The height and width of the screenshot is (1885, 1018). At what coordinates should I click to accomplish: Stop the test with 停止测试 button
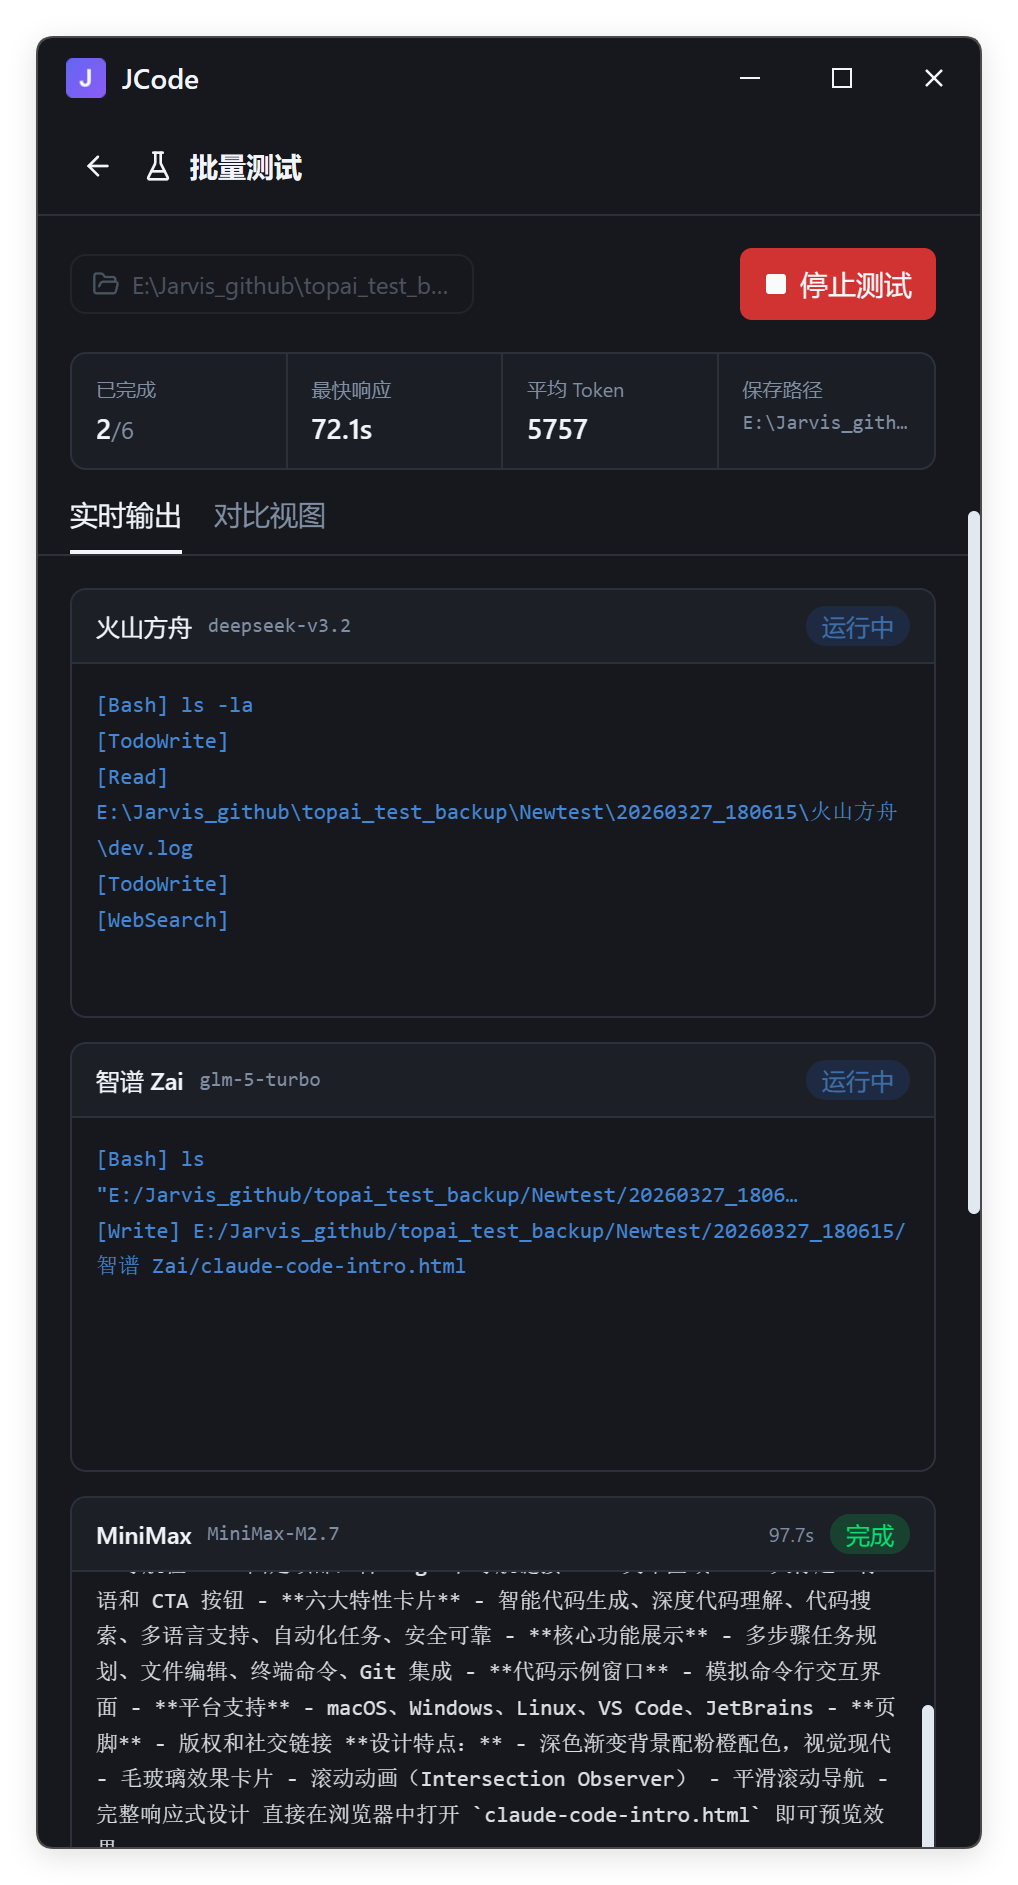838,284
